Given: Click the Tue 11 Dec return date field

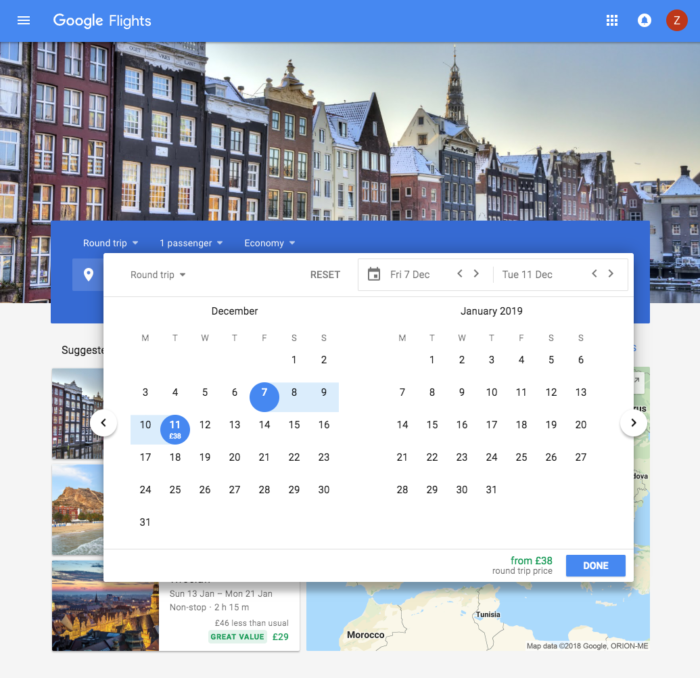Looking at the screenshot, I should pyautogui.click(x=540, y=274).
